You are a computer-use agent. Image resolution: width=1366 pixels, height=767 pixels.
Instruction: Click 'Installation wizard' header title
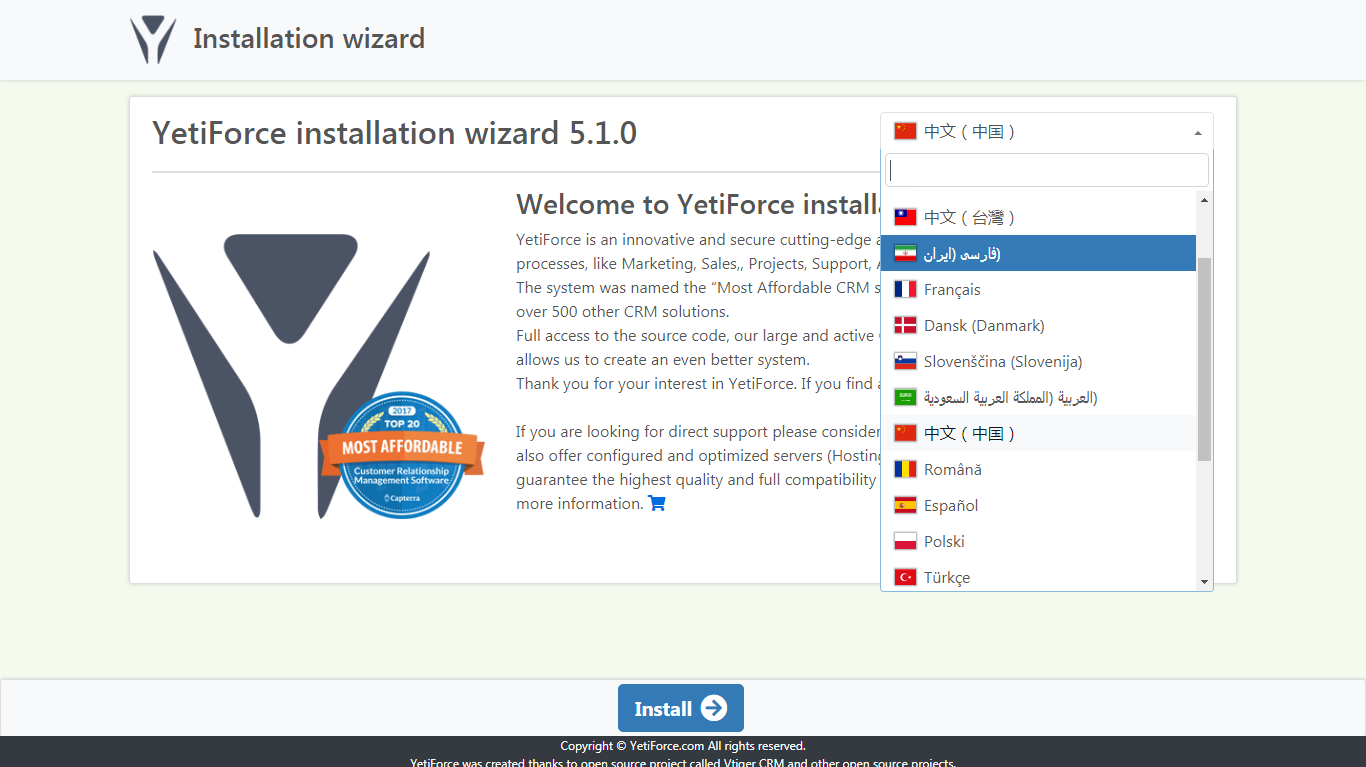309,39
